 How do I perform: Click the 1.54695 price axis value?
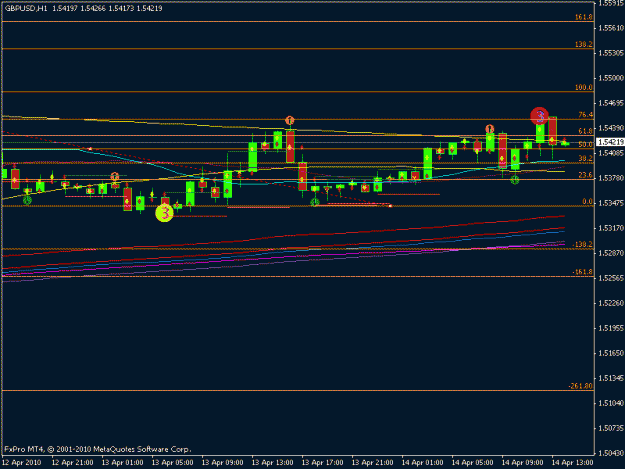tap(611, 103)
